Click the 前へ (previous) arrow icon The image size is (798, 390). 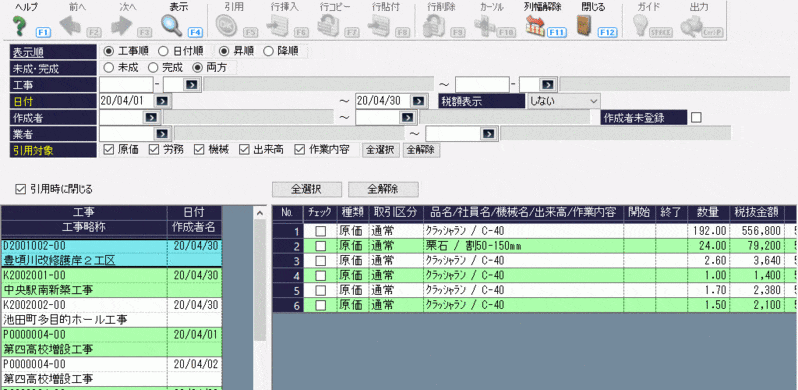tap(70, 25)
